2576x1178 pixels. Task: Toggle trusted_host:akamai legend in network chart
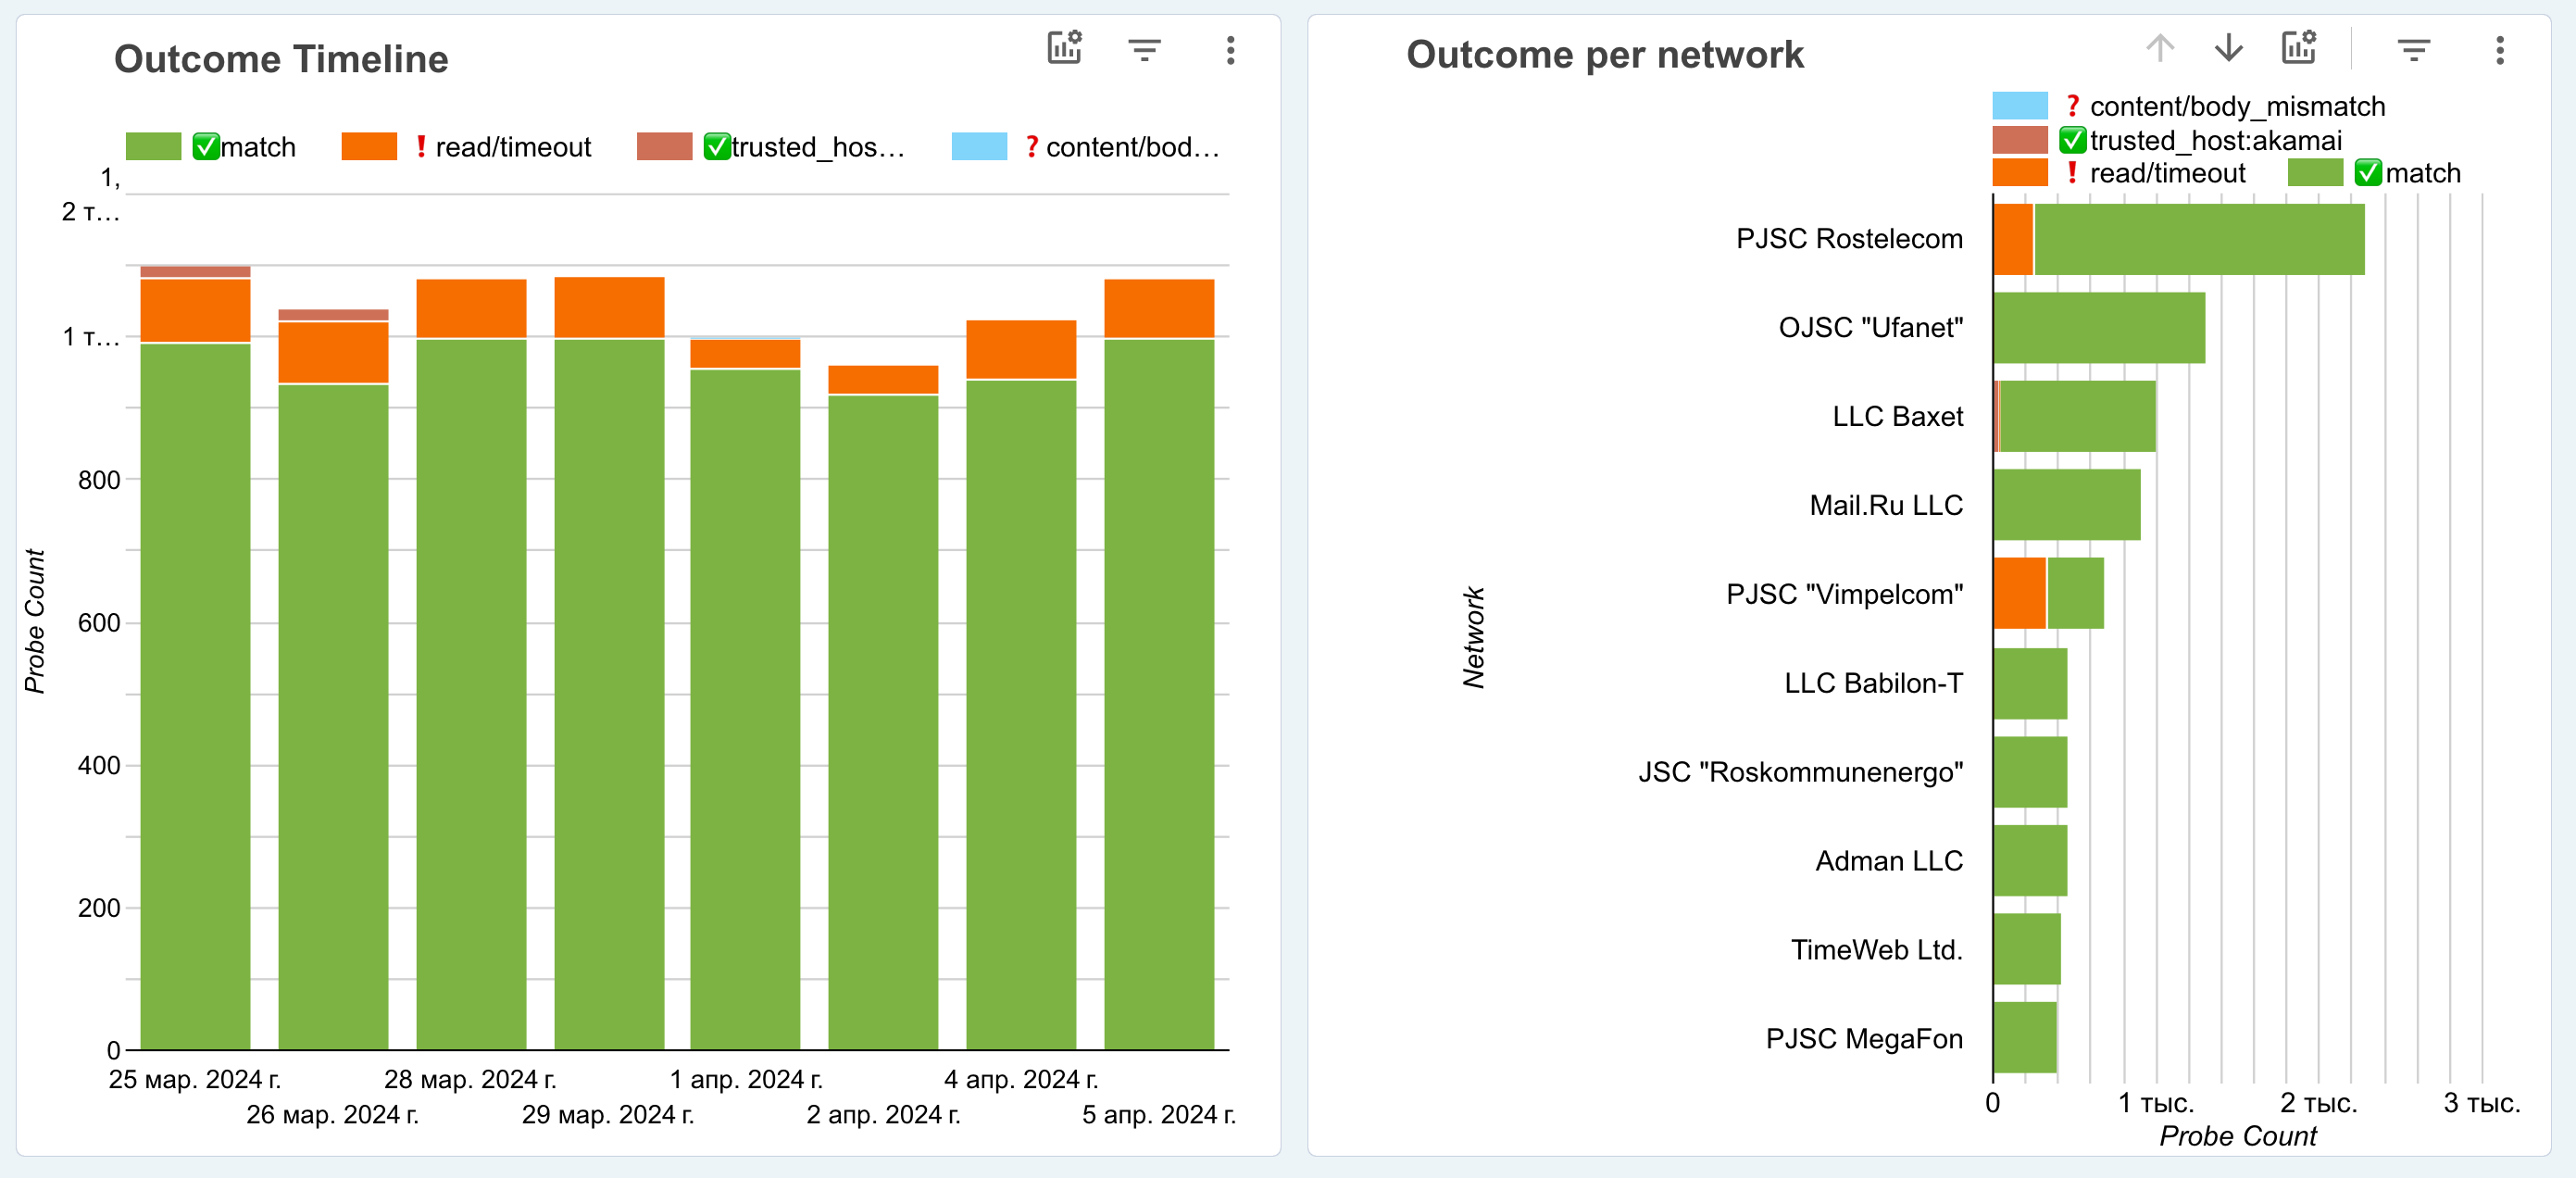2215,140
